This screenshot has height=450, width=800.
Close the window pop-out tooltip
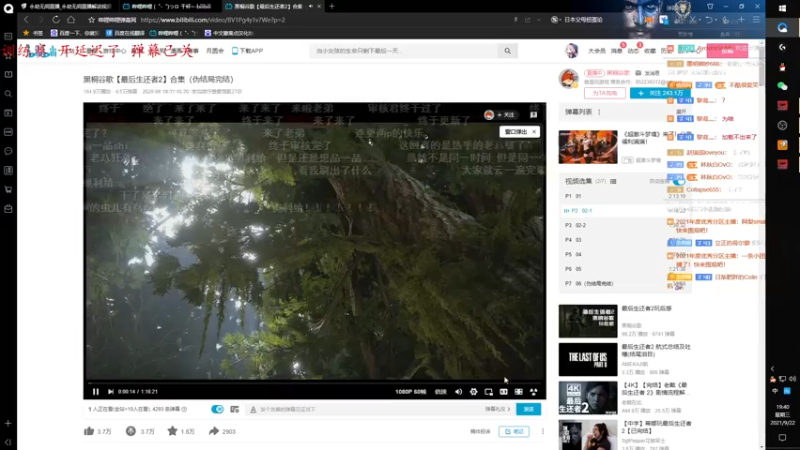pos(534,132)
